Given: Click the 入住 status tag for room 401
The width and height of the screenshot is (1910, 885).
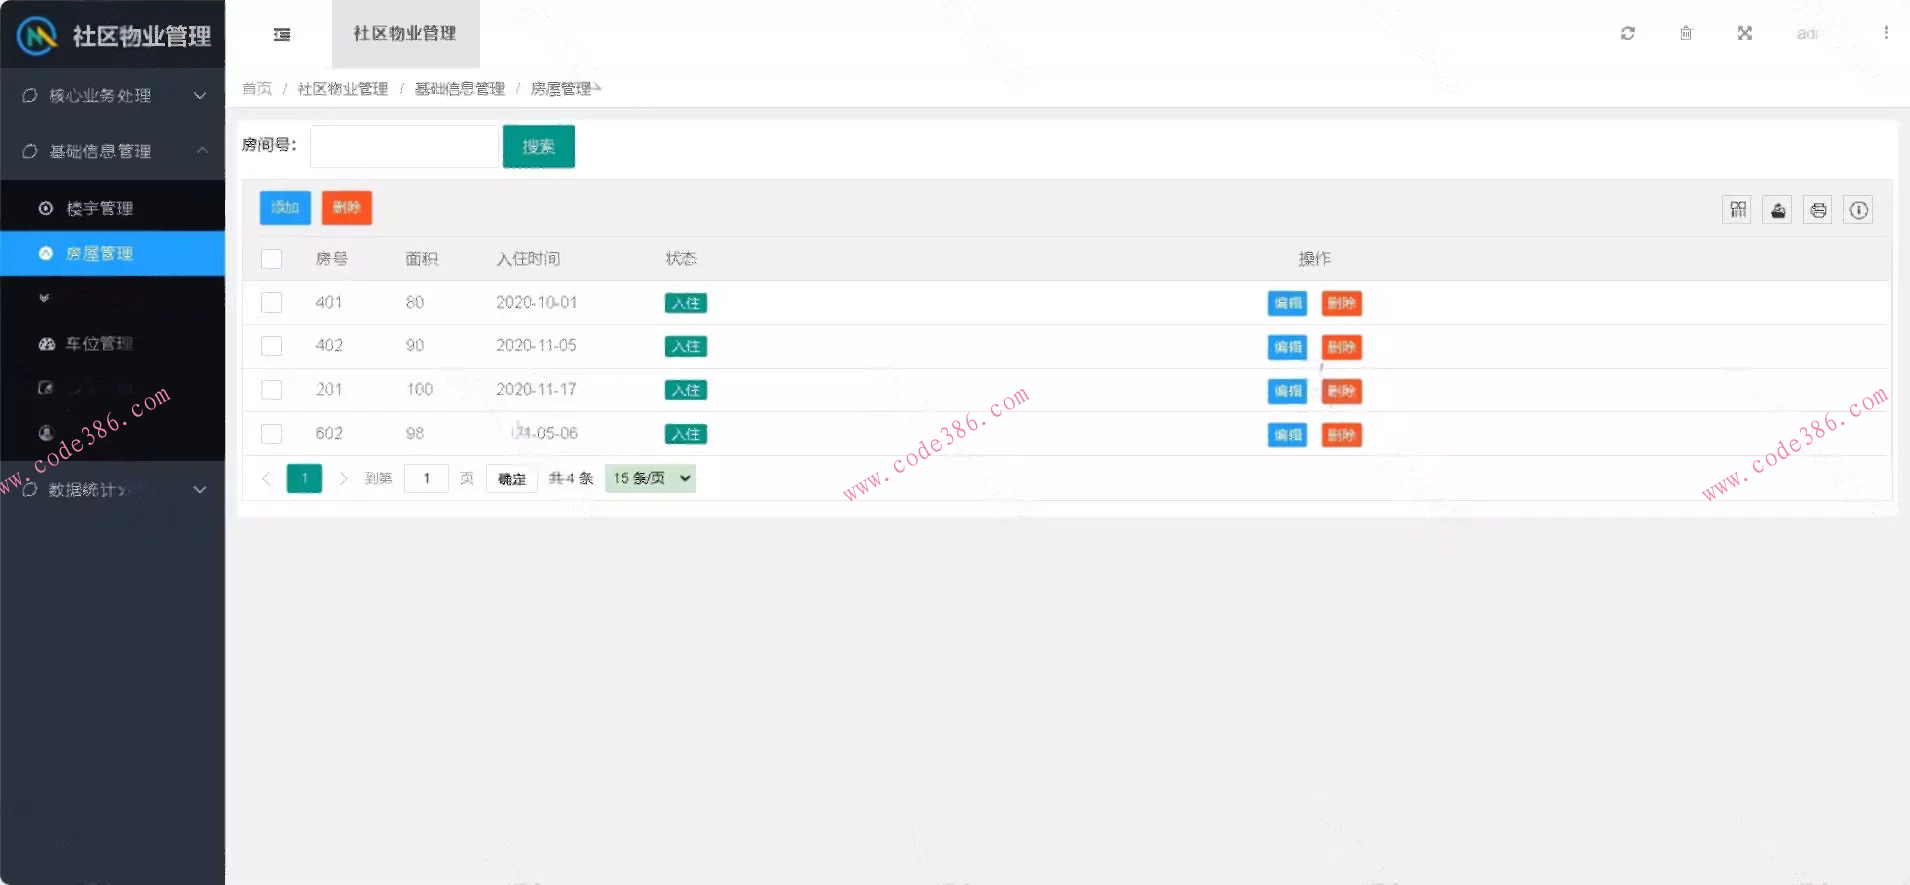Looking at the screenshot, I should 686,303.
